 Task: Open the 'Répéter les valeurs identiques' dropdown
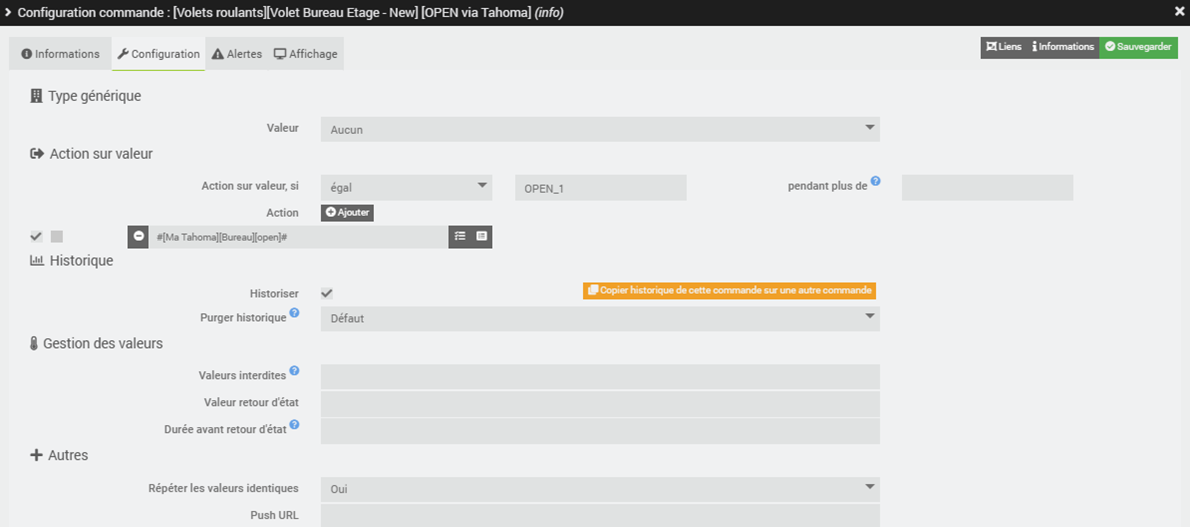pos(600,490)
